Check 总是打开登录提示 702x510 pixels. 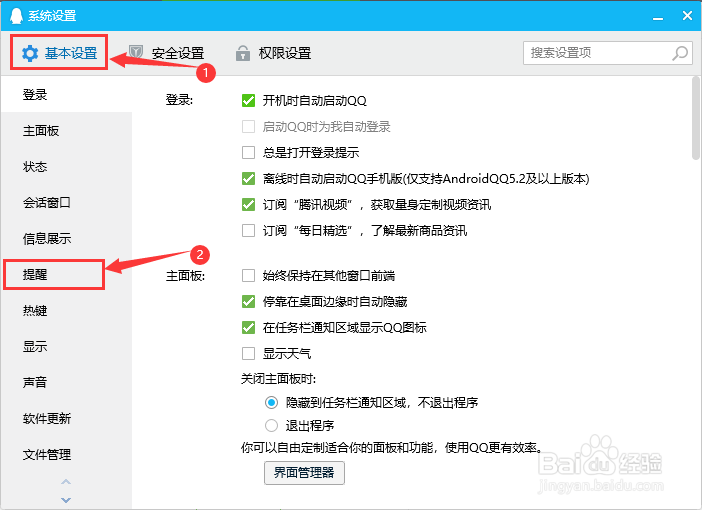tap(248, 153)
